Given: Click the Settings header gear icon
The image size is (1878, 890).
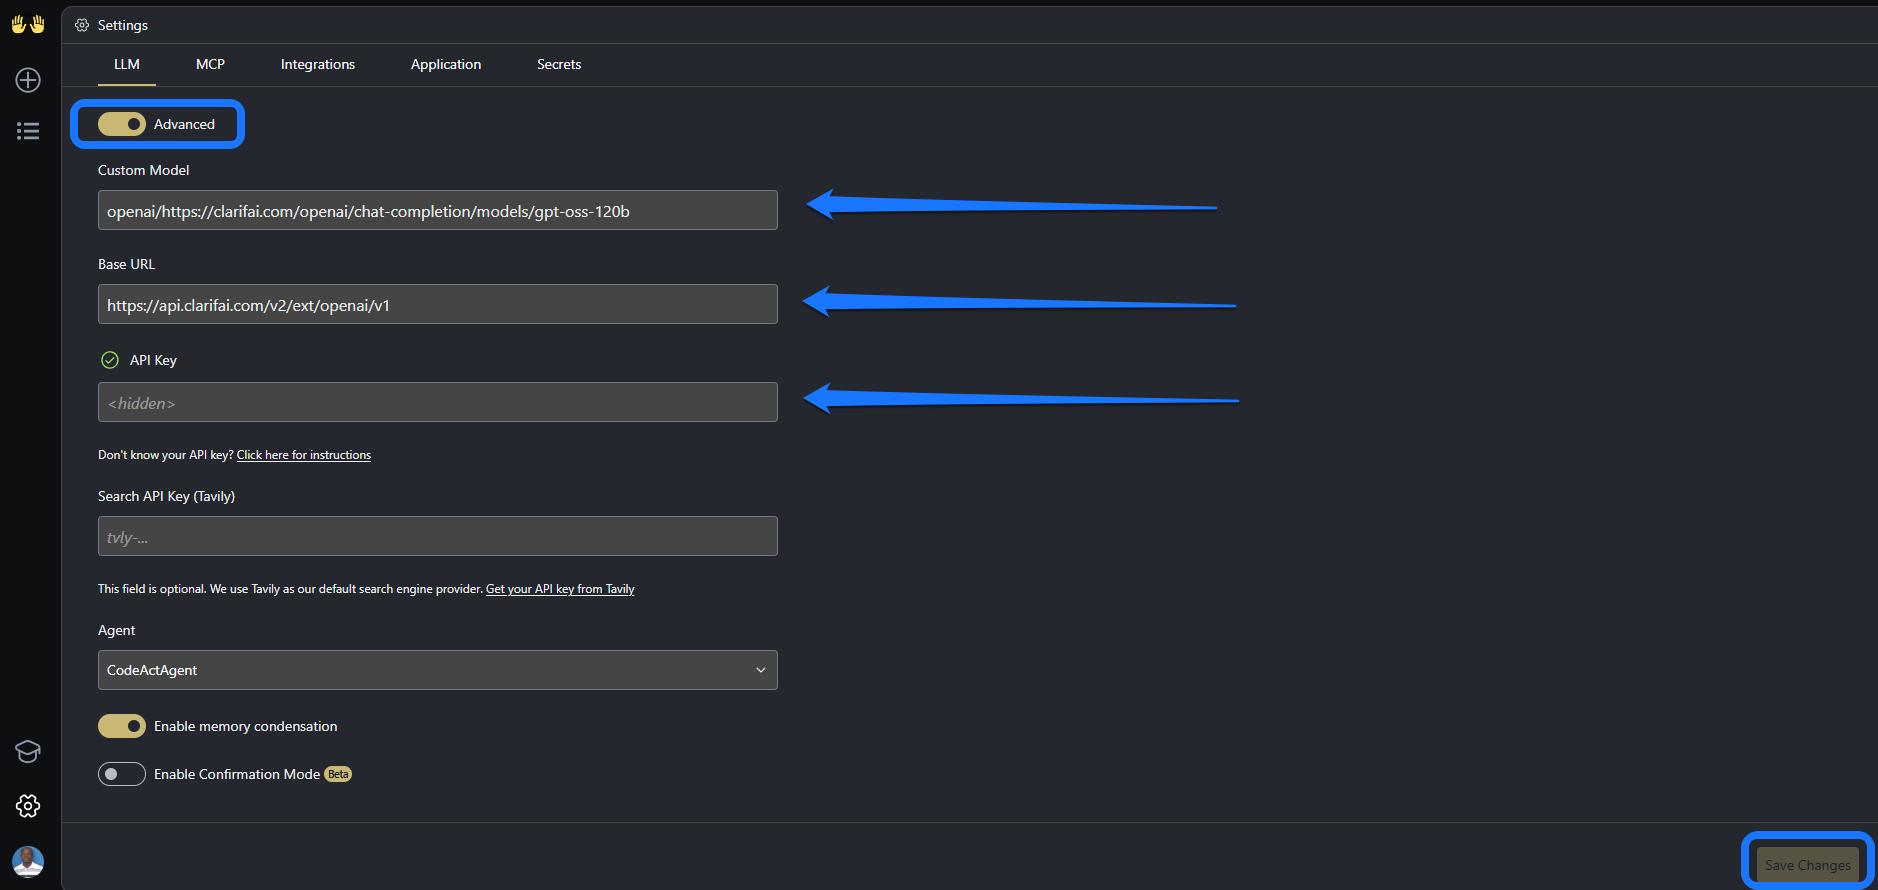Looking at the screenshot, I should click(x=82, y=25).
